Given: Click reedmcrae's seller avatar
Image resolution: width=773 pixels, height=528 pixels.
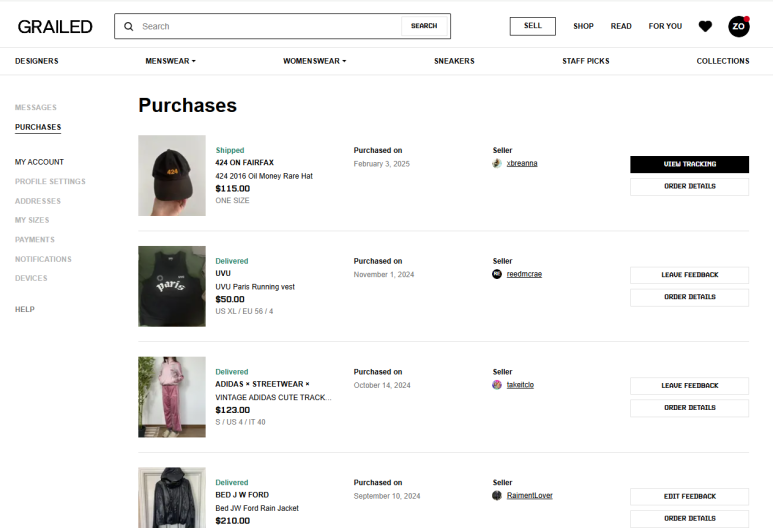Looking at the screenshot, I should click(x=497, y=274).
